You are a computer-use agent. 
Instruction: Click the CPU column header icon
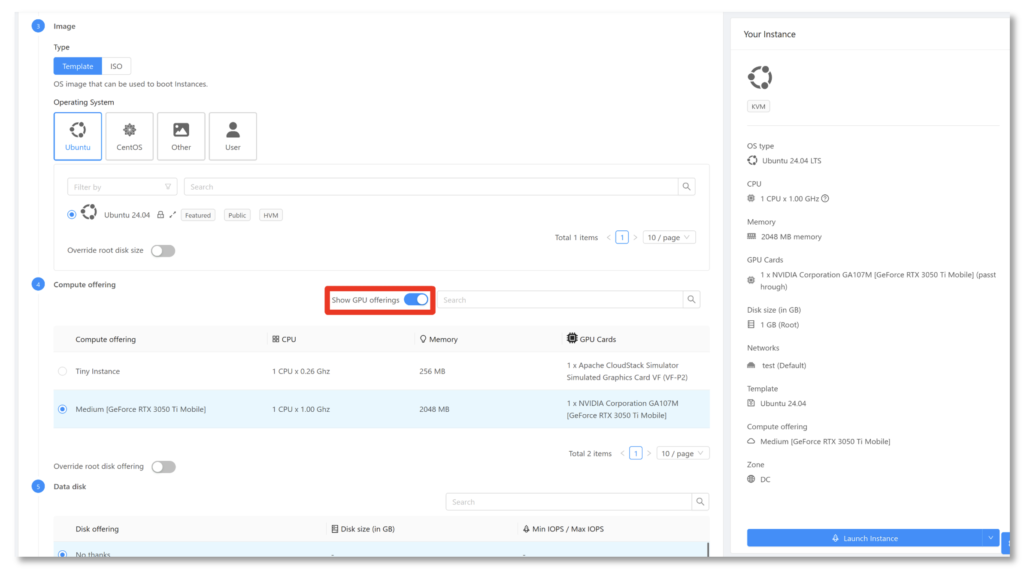click(276, 339)
